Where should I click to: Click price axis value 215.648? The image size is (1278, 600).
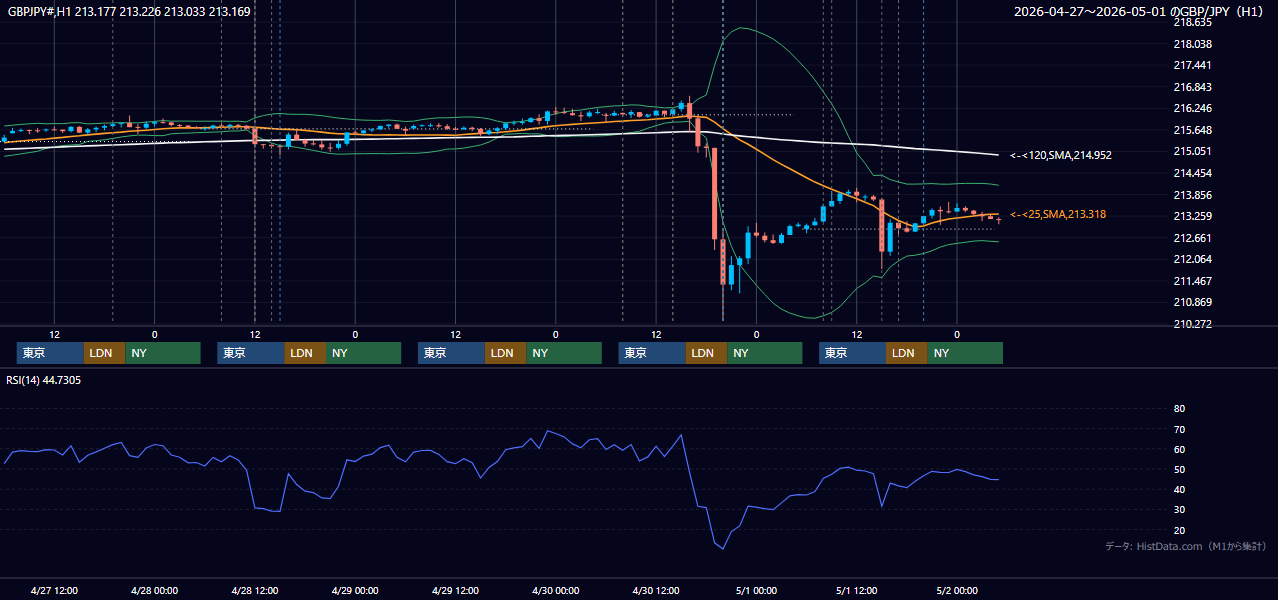click(1192, 130)
